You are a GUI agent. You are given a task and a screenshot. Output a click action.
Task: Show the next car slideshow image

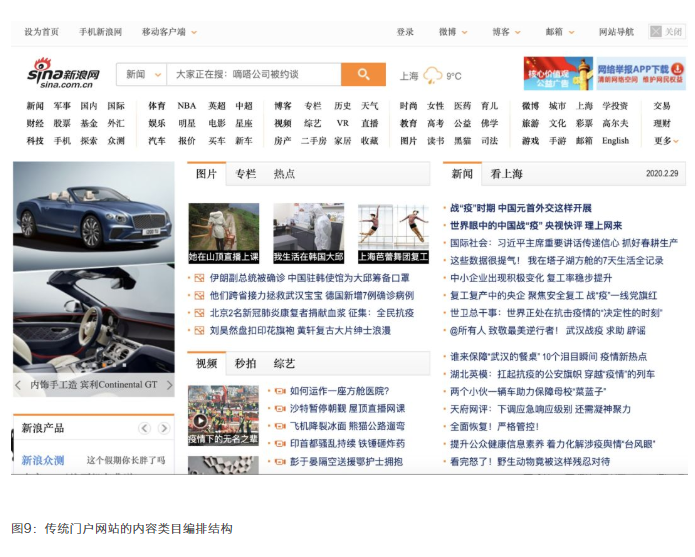(x=169, y=385)
